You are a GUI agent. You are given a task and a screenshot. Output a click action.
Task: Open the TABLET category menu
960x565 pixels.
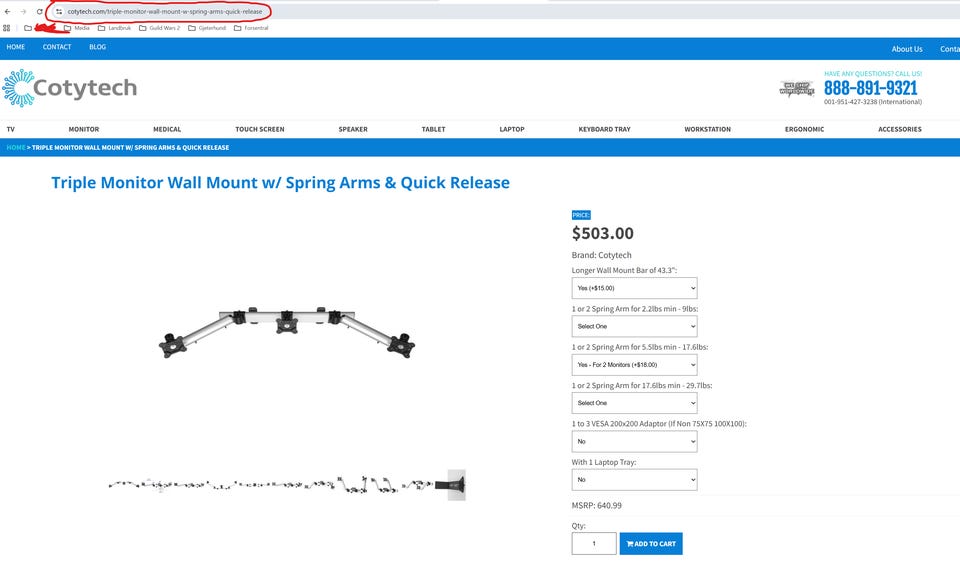[433, 129]
